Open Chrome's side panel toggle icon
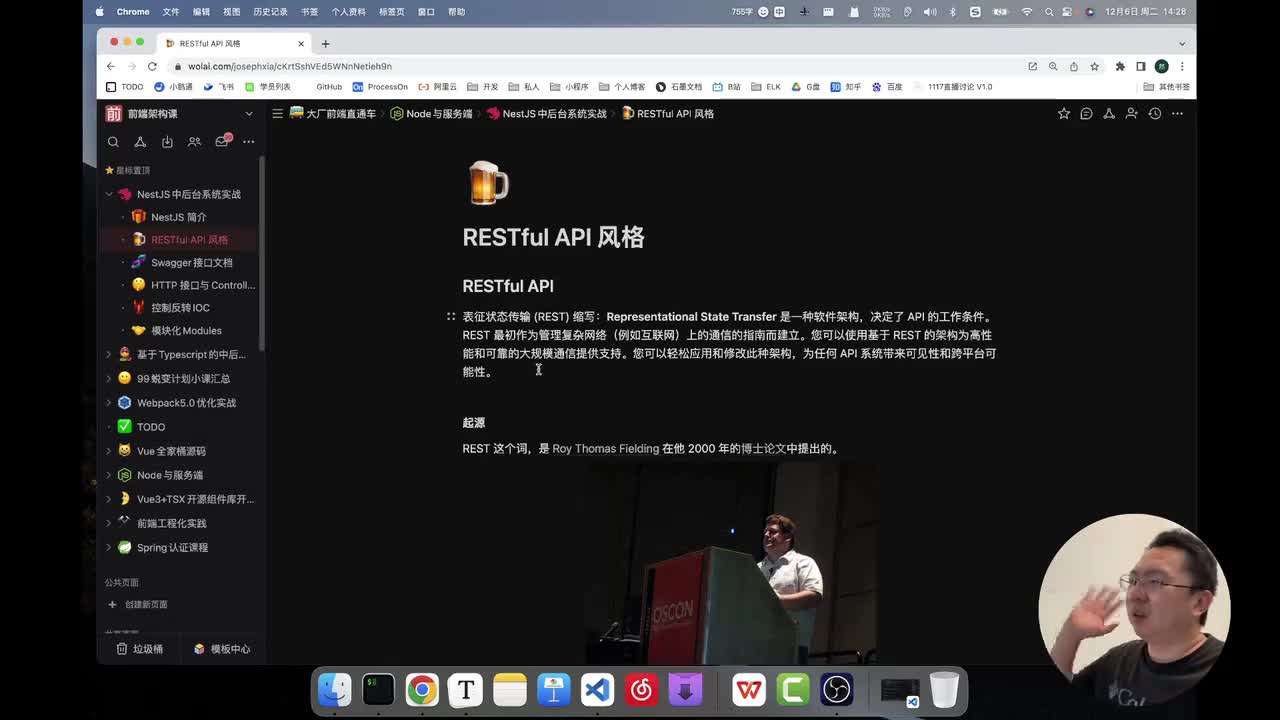 click(1140, 66)
